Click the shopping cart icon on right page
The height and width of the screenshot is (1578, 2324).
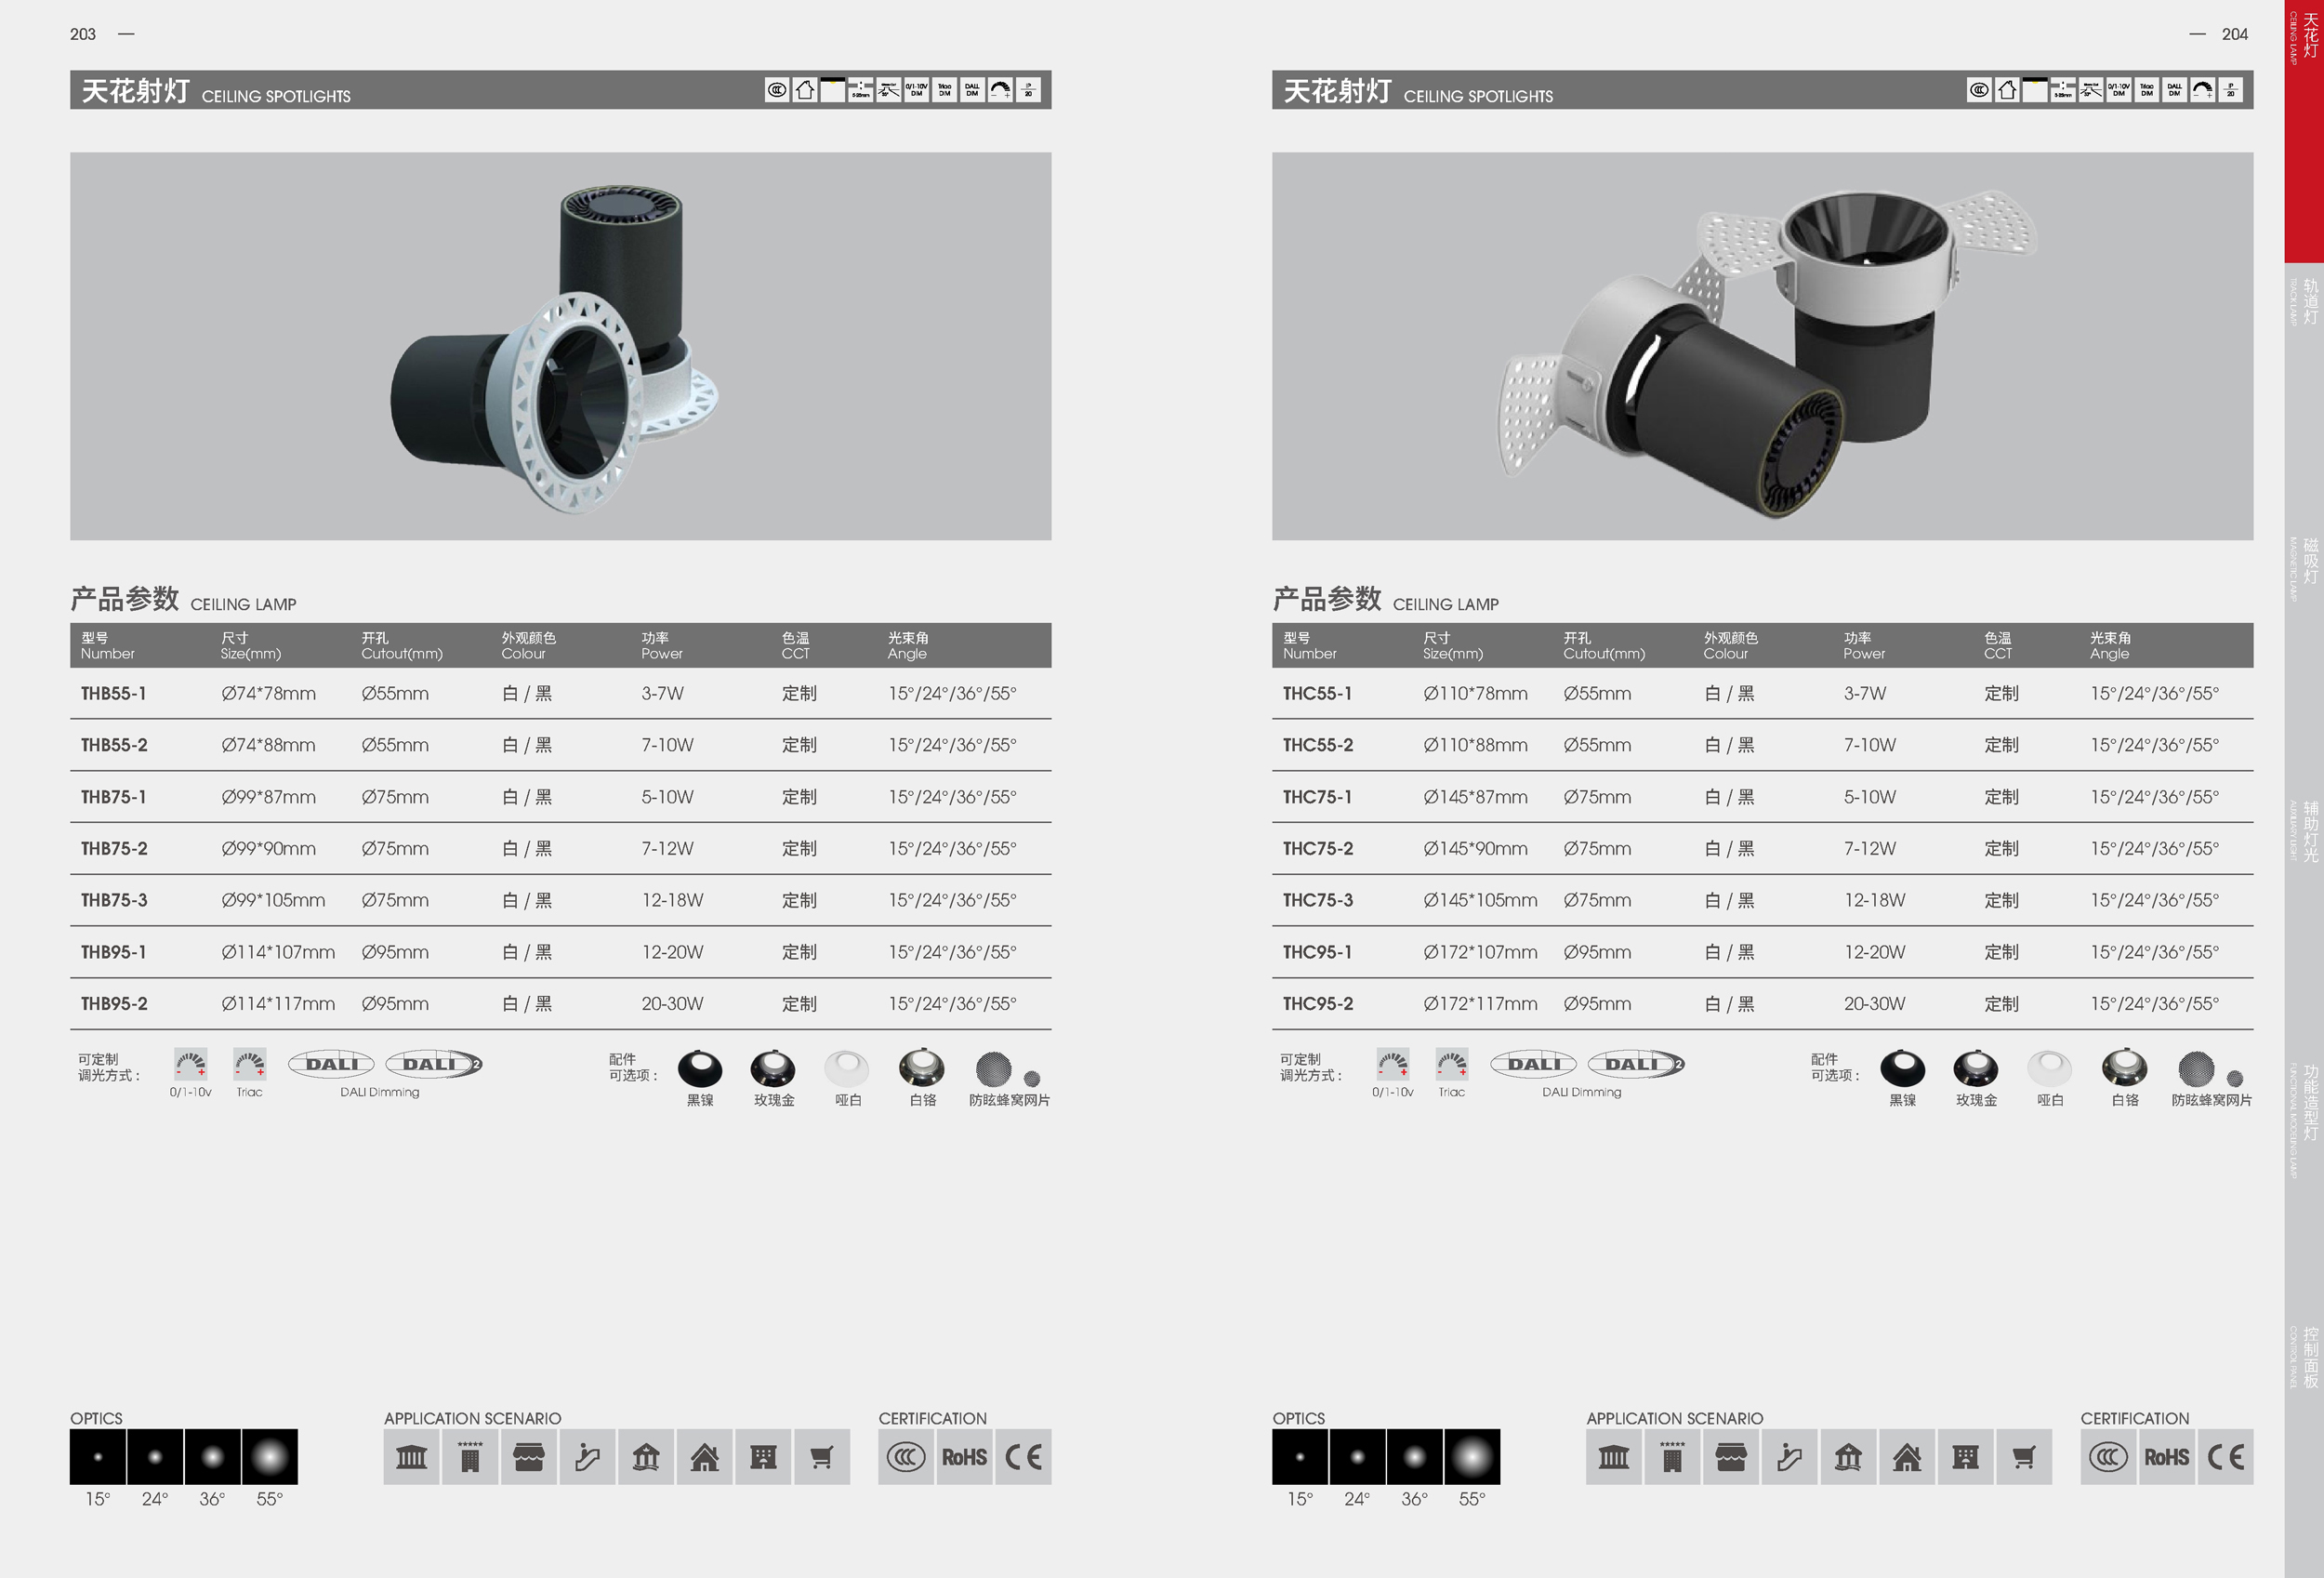pos(2023,1457)
